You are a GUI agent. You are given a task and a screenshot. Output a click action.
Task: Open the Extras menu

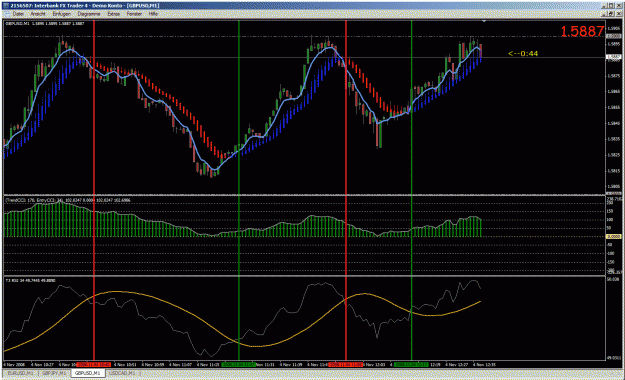coord(114,14)
